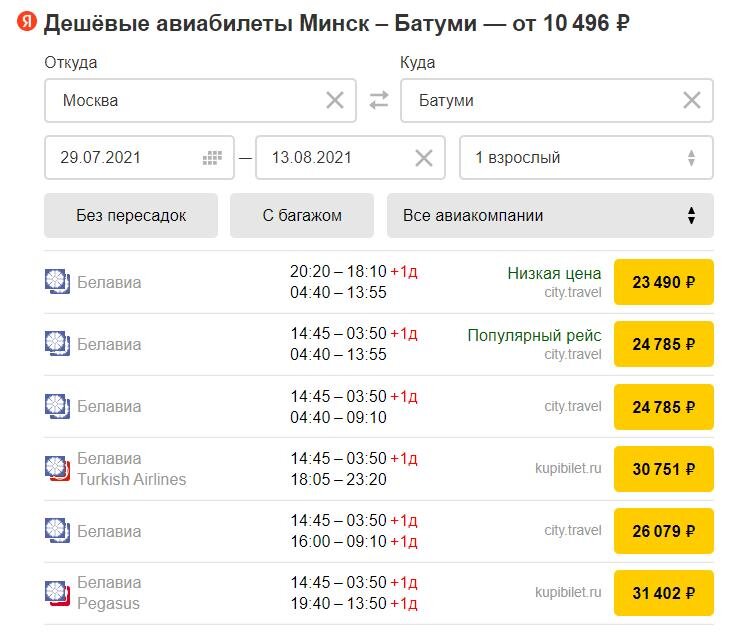Open the Все авиакомпании dropdown
The width and height of the screenshot is (732, 632).
pos(550,215)
